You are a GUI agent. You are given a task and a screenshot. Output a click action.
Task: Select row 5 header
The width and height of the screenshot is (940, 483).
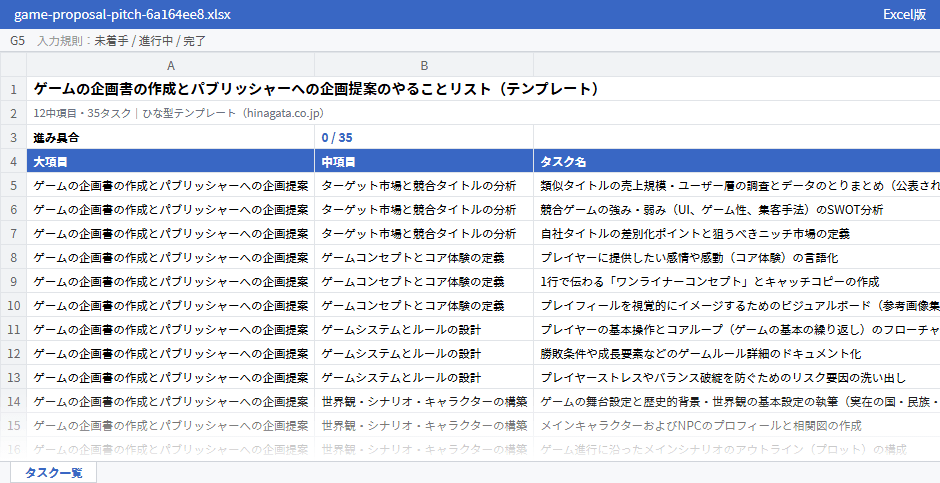pyautogui.click(x=13, y=185)
